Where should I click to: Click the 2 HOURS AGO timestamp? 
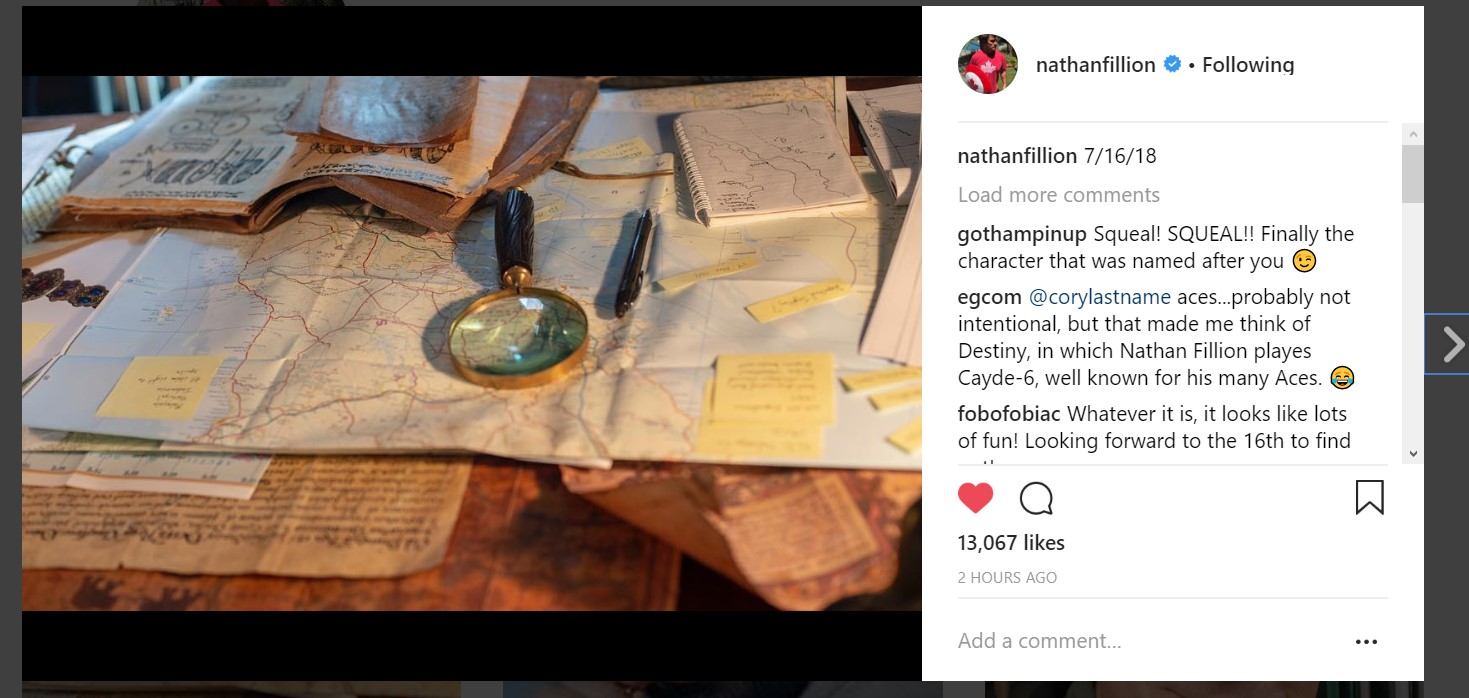(x=1007, y=578)
